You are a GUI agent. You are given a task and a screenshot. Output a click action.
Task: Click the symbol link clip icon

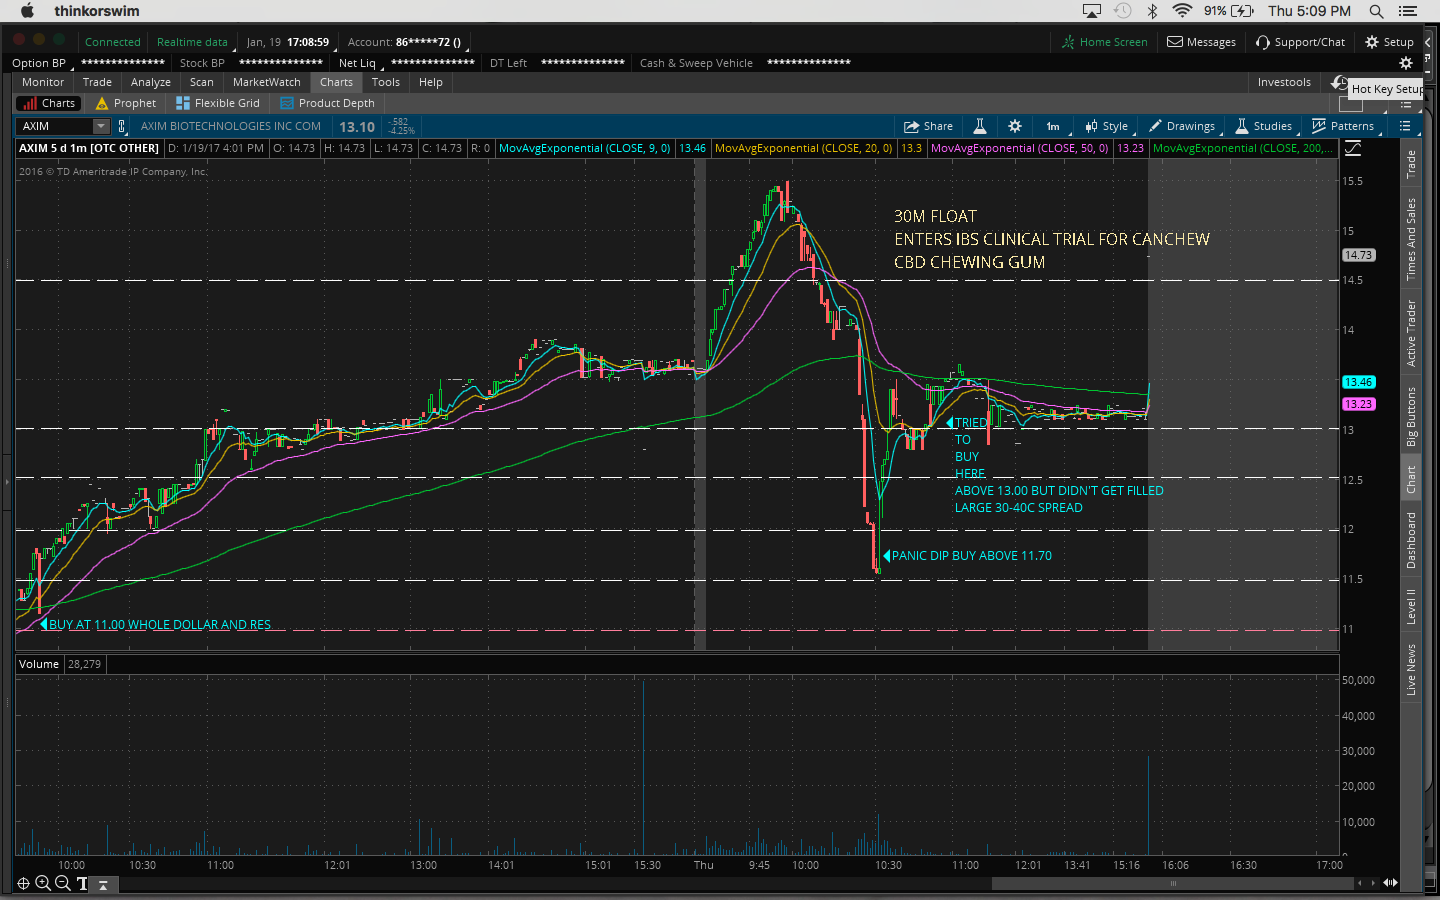pos(122,126)
